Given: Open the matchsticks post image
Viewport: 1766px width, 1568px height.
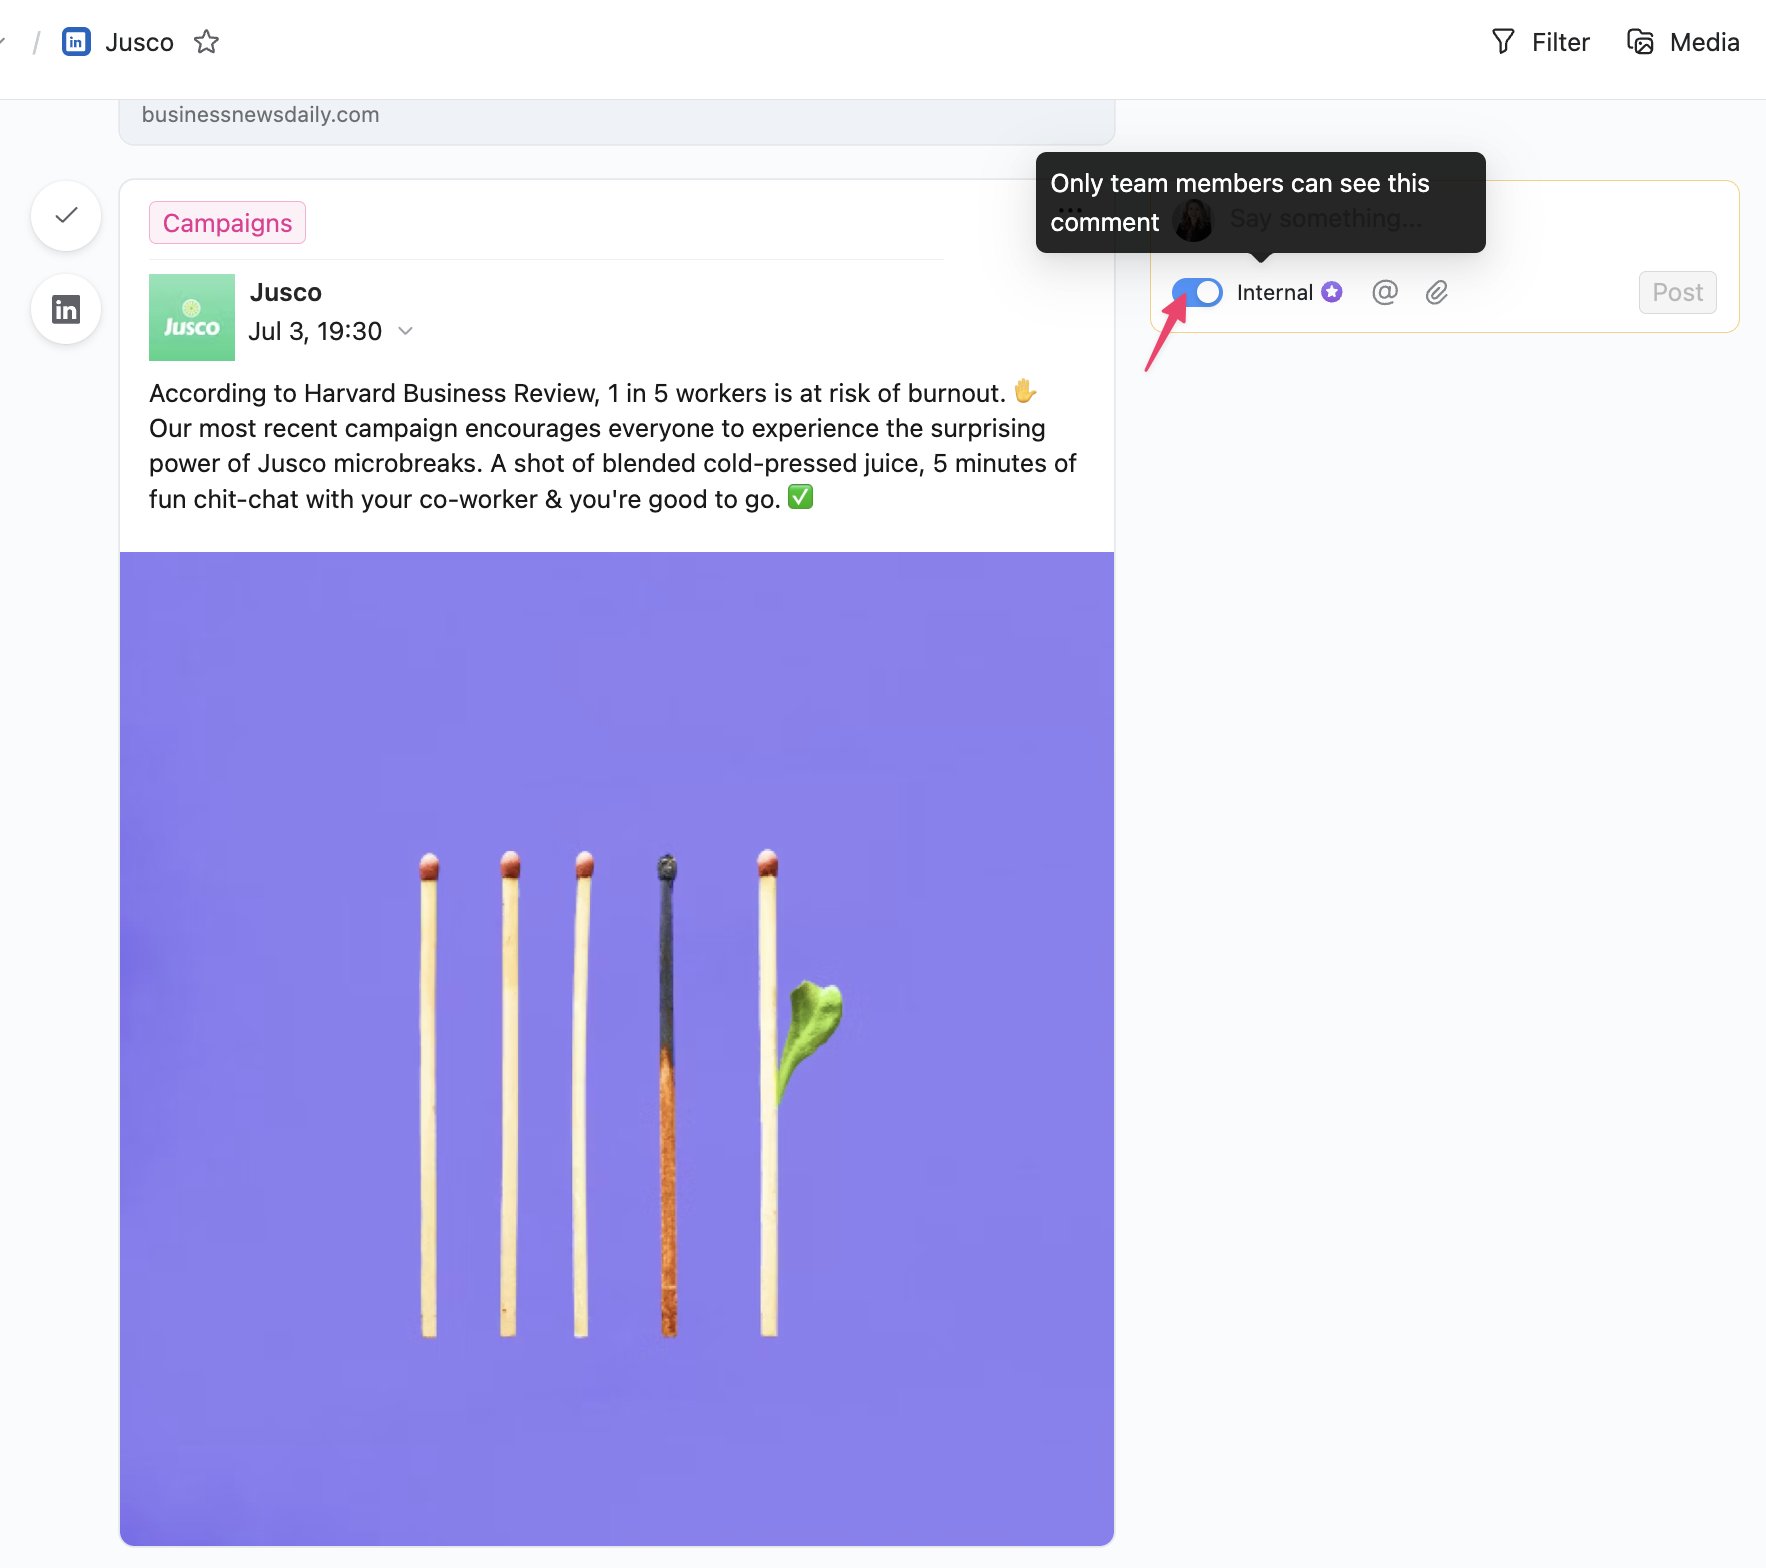Looking at the screenshot, I should 616,1048.
